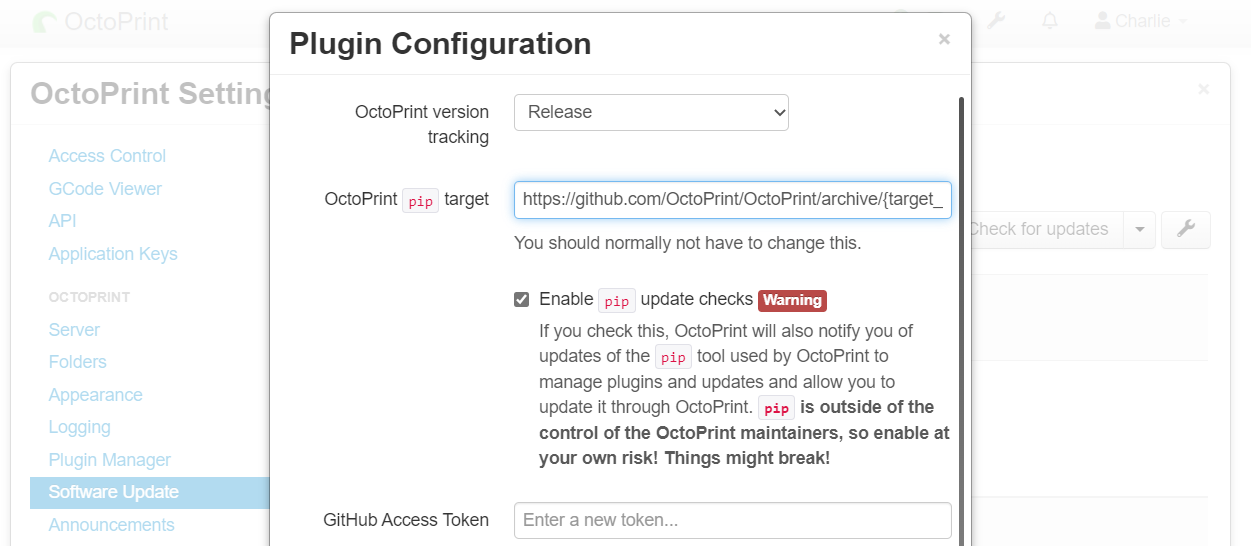
Task: Close the Plugin Configuration dialog
Action: [944, 40]
